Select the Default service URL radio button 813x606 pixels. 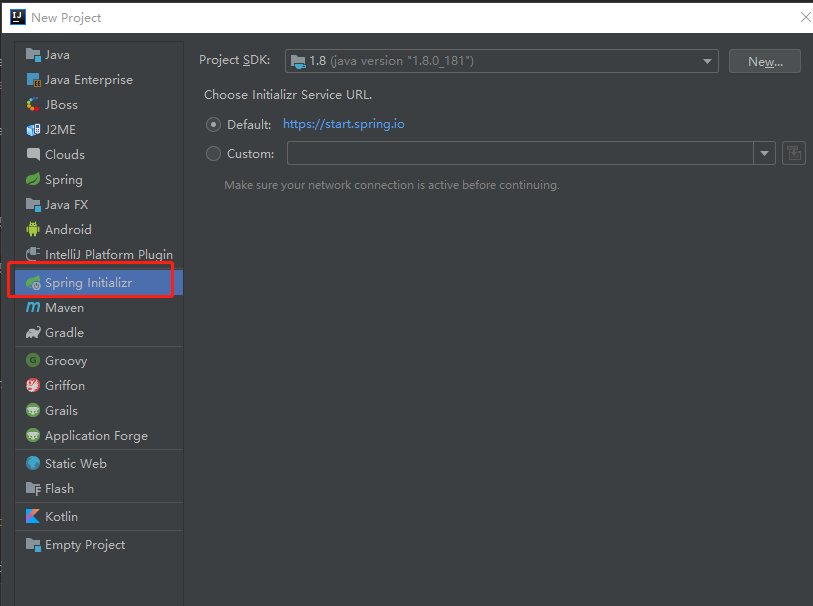213,124
